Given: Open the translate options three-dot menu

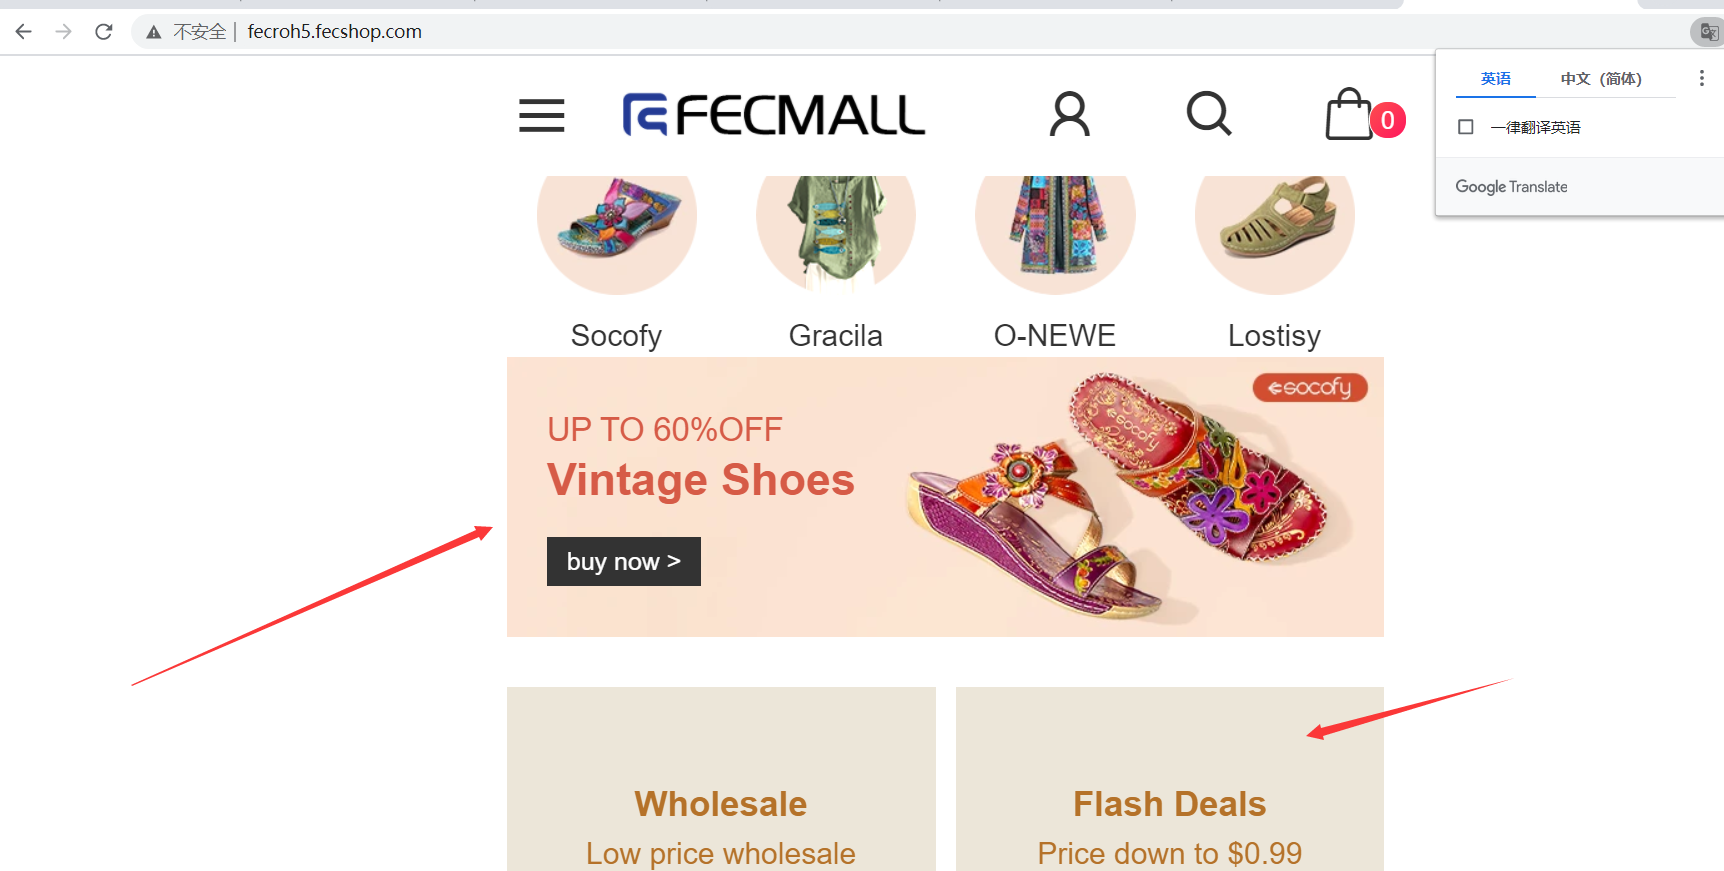Looking at the screenshot, I should click(1701, 78).
